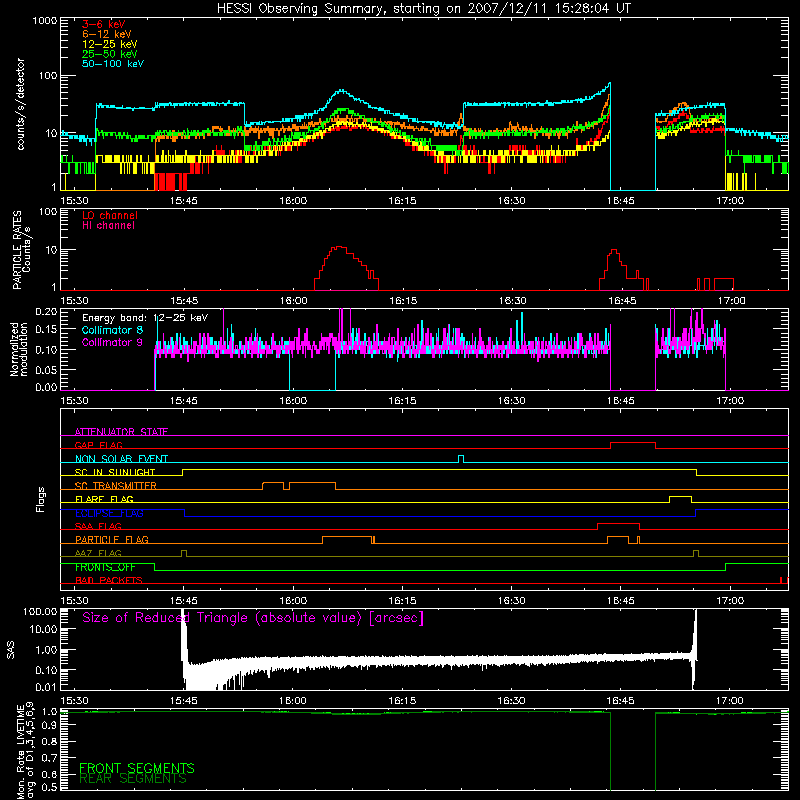Screen dimensions: 800x800
Task: Click the 17:00 tick label under flags panel
Action: pyautogui.click(x=730, y=601)
